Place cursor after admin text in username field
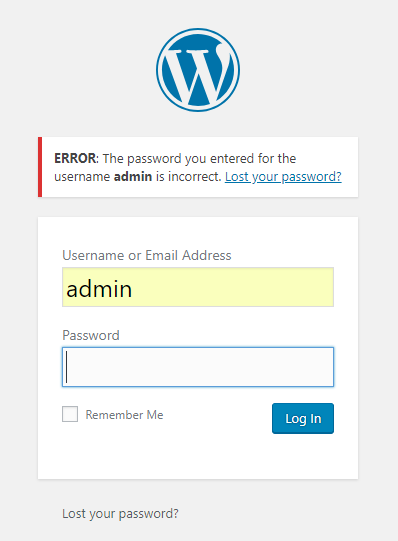 pyautogui.click(x=134, y=289)
